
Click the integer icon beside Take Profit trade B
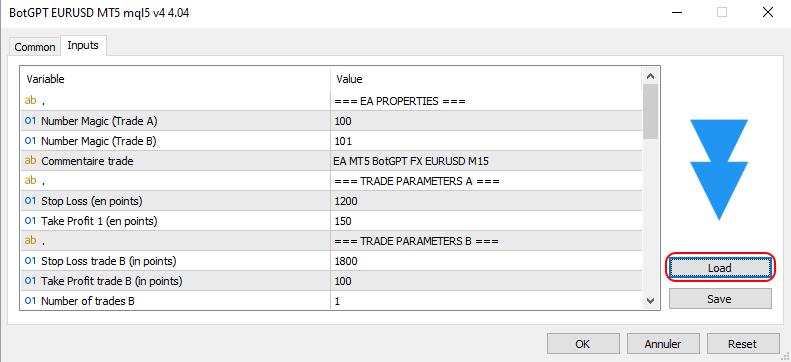31,281
